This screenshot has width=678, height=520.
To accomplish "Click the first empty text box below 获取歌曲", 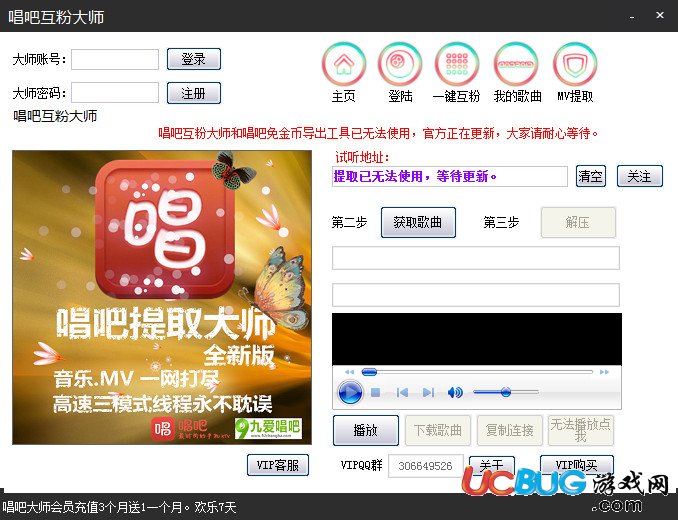I will pos(476,258).
